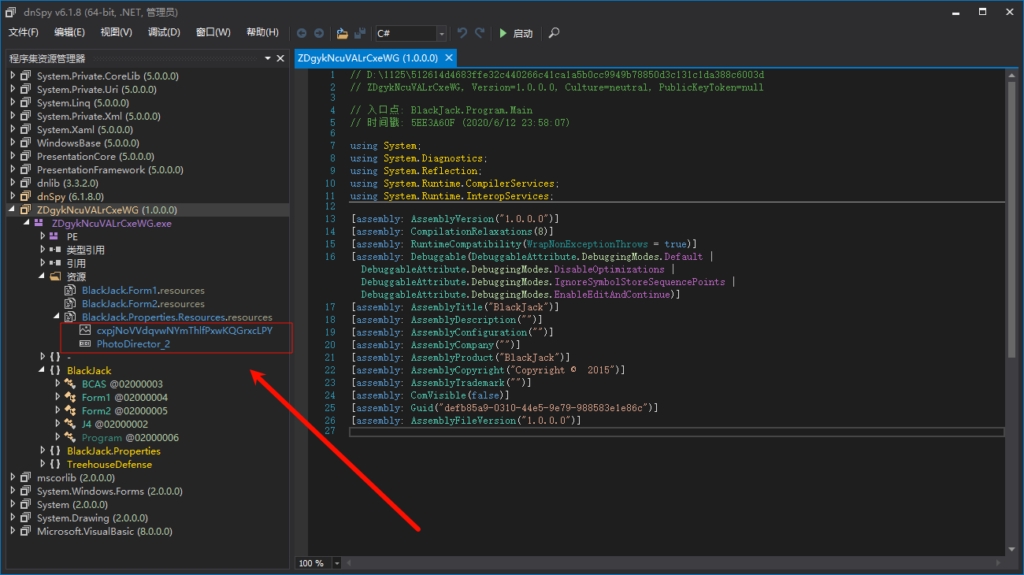
Task: Click the assembly icon beside System.Xaml (5.0.0.0)
Action: pos(25,129)
